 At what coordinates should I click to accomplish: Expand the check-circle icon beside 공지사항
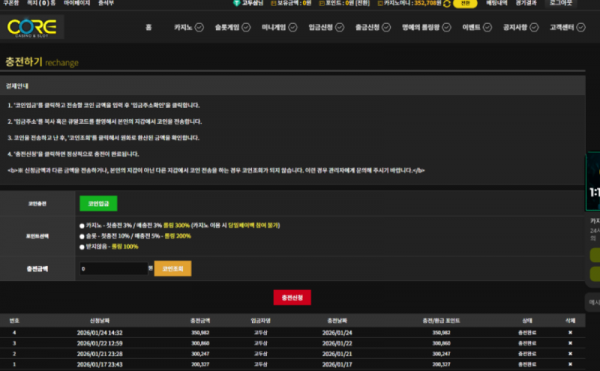coord(534,27)
